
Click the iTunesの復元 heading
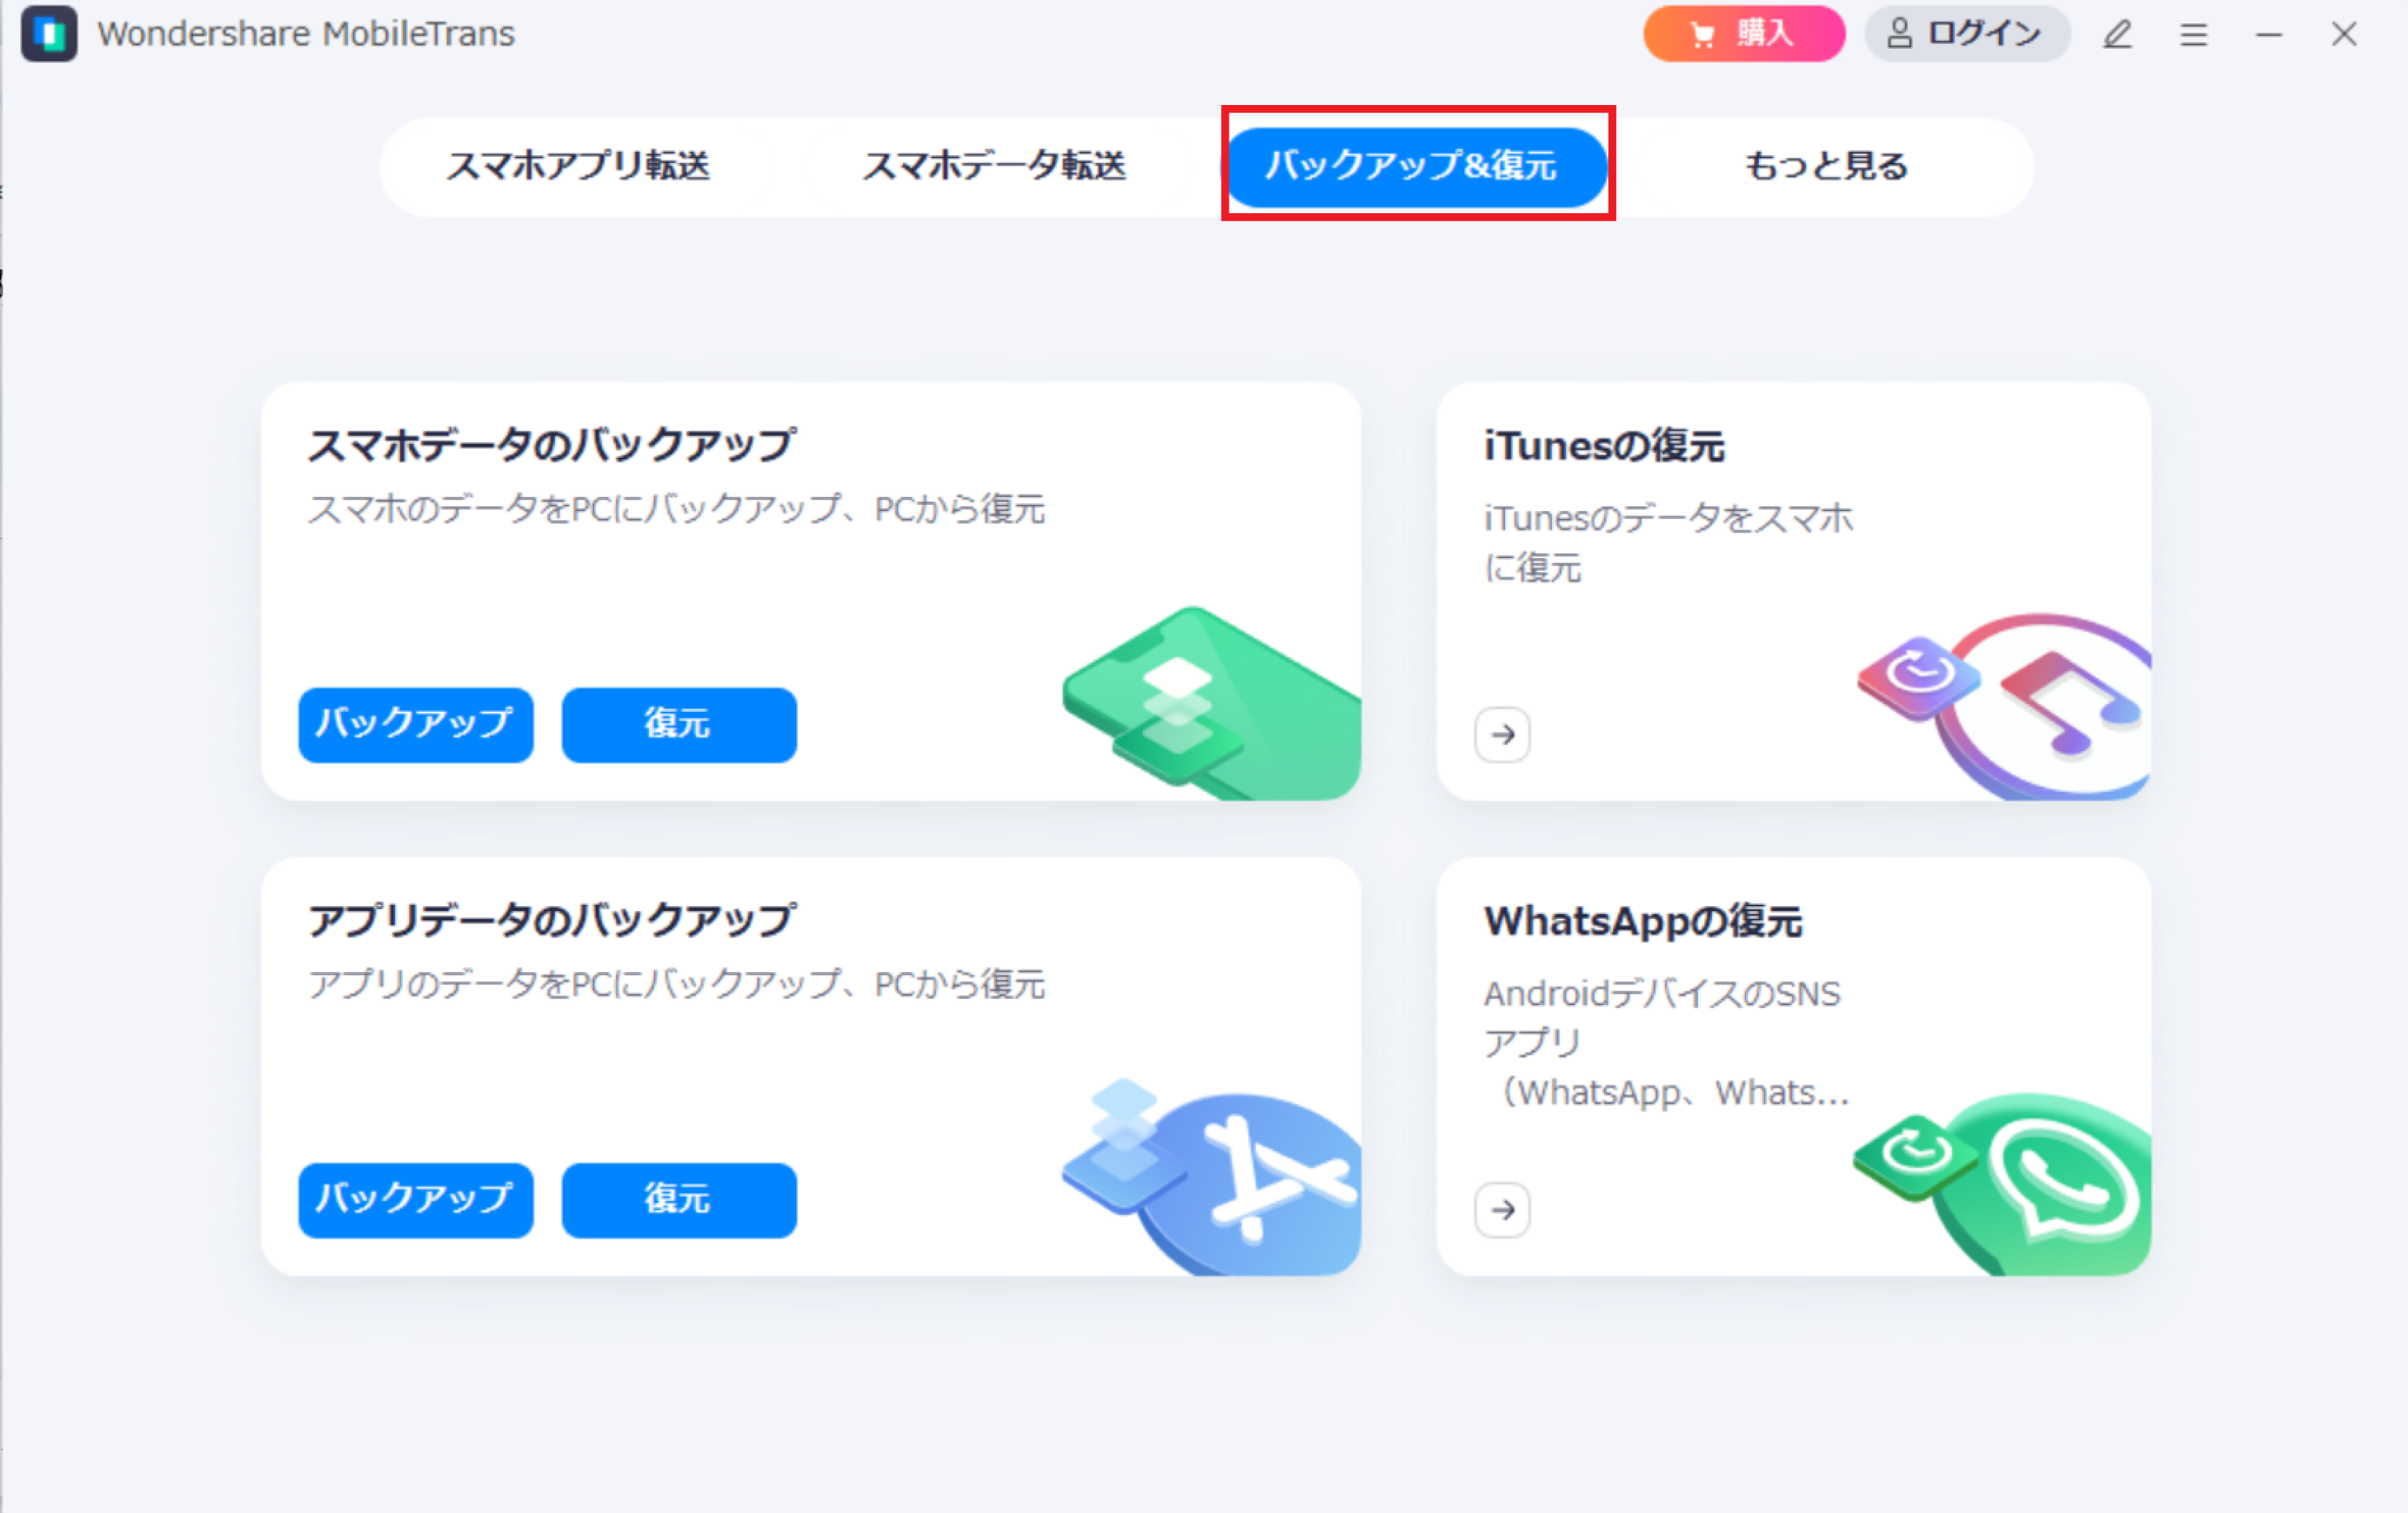tap(1604, 446)
